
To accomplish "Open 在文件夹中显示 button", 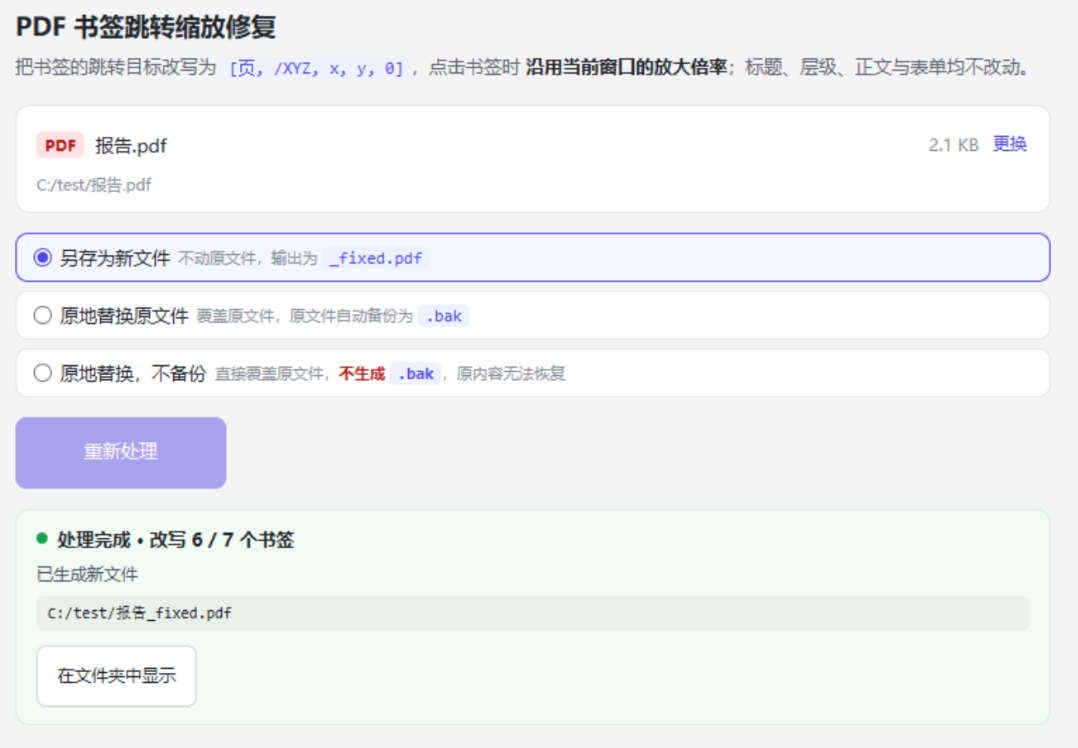I will pyautogui.click(x=116, y=676).
